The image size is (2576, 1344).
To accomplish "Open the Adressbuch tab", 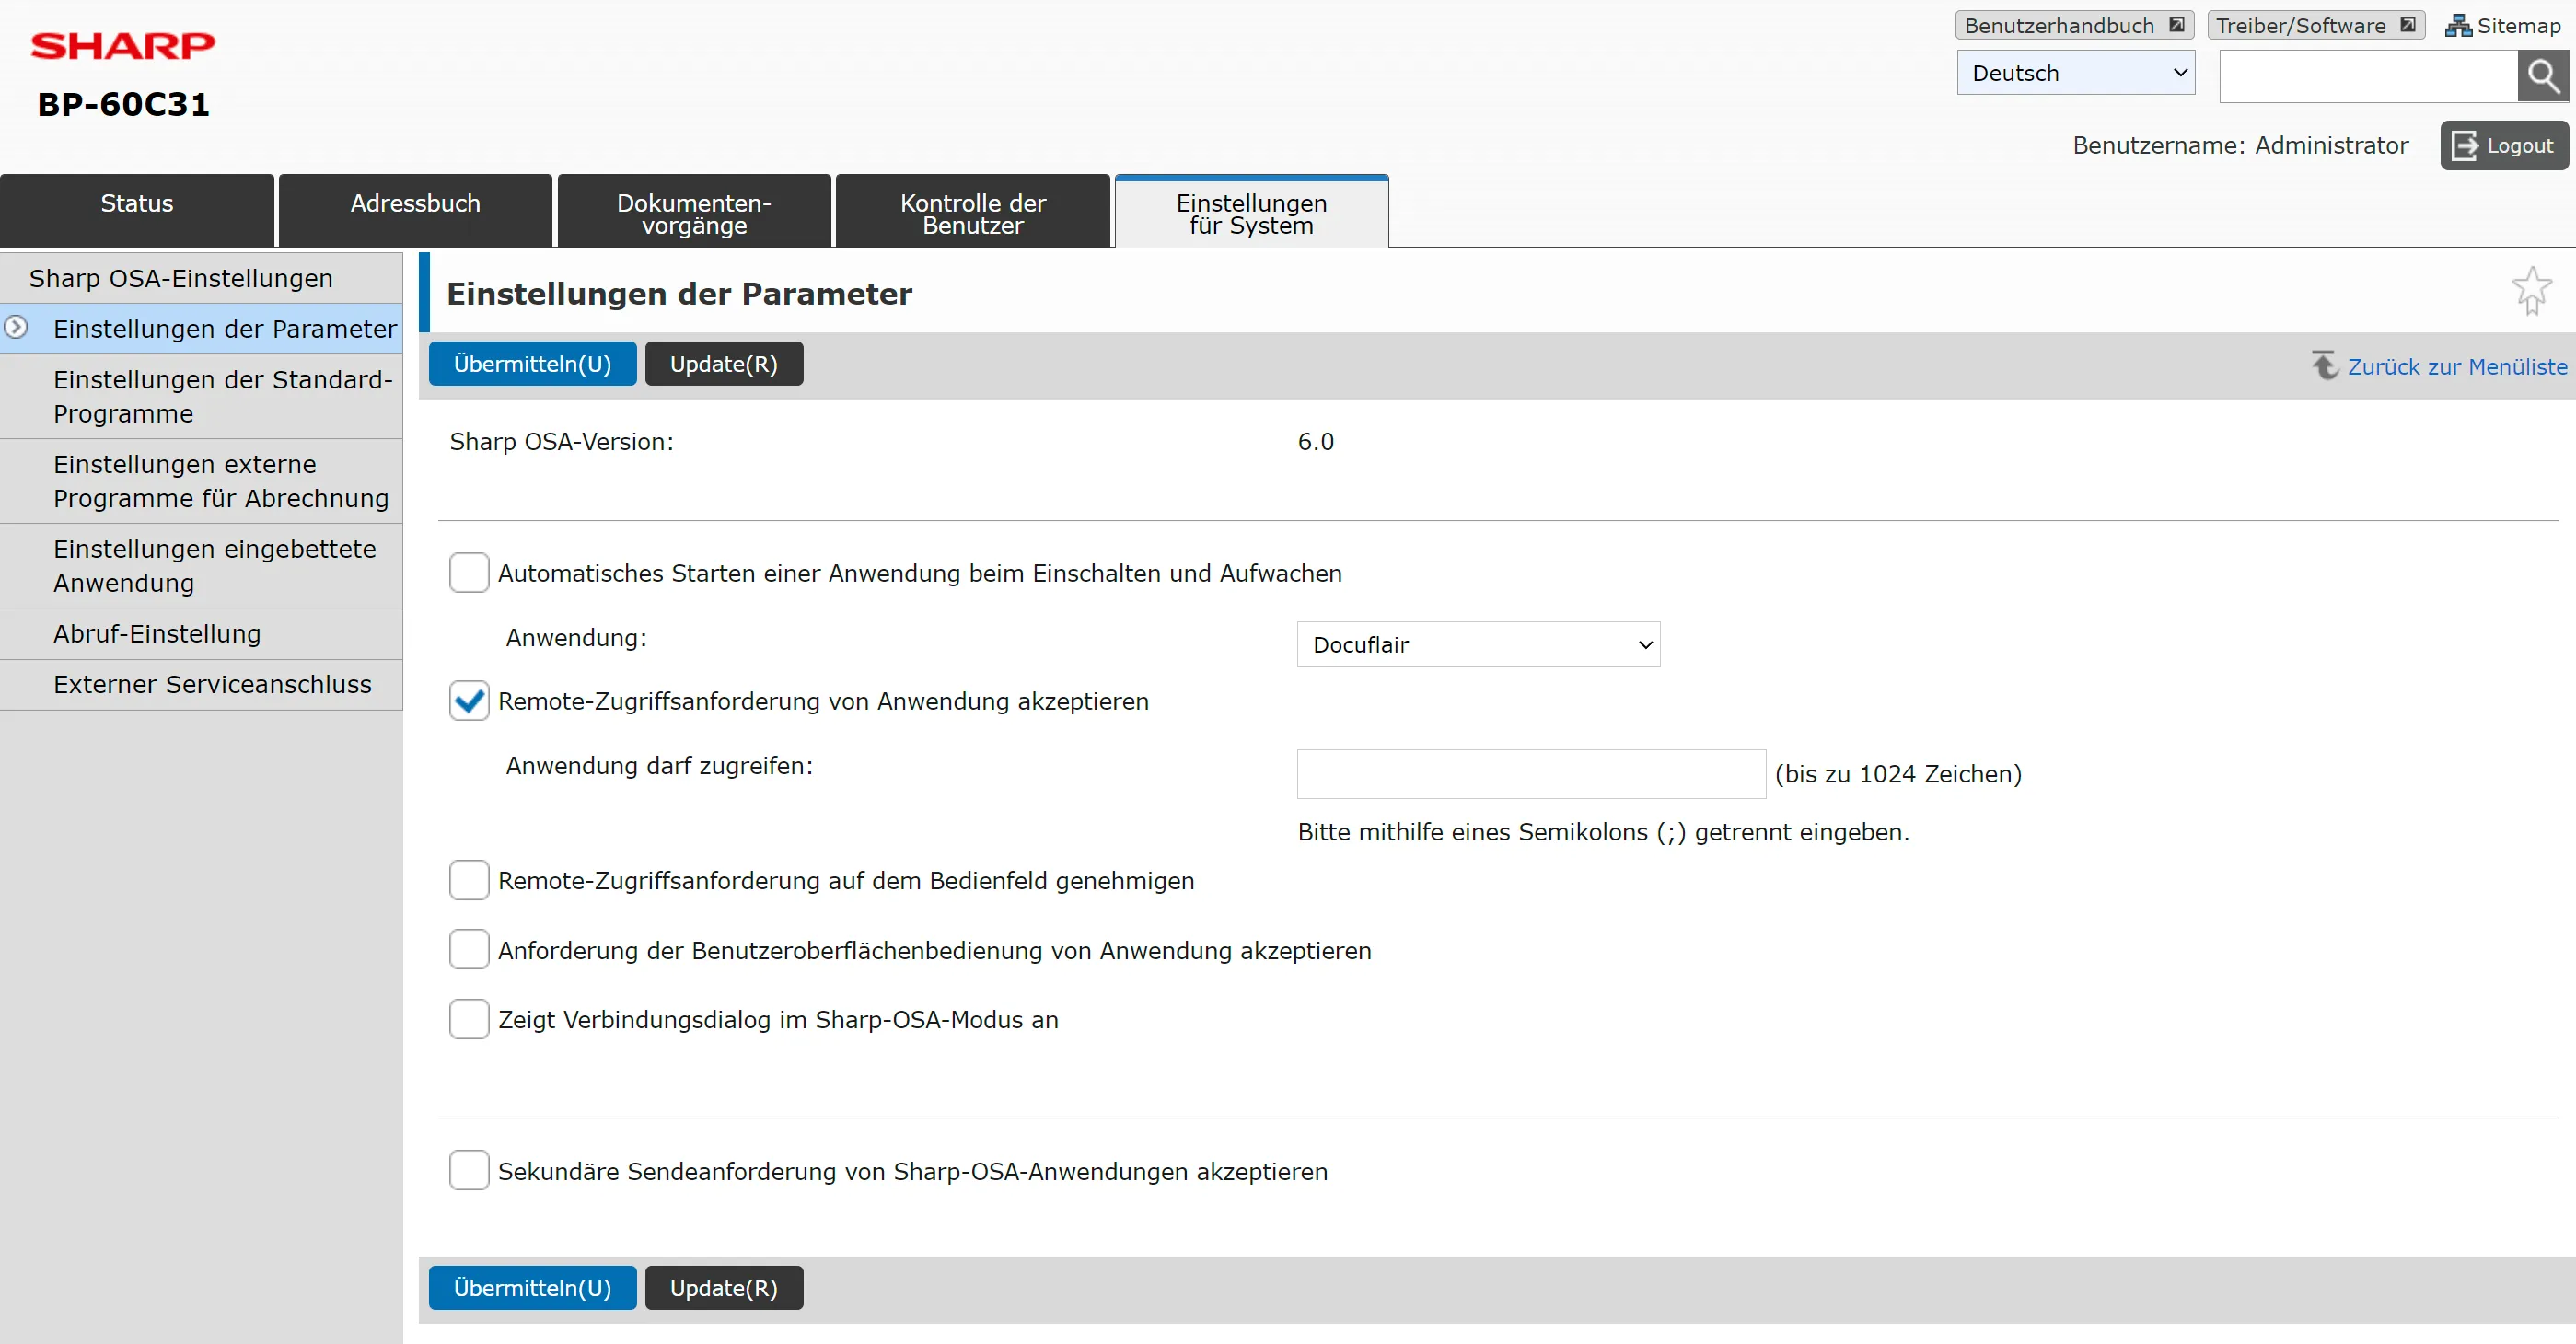I will (x=415, y=210).
